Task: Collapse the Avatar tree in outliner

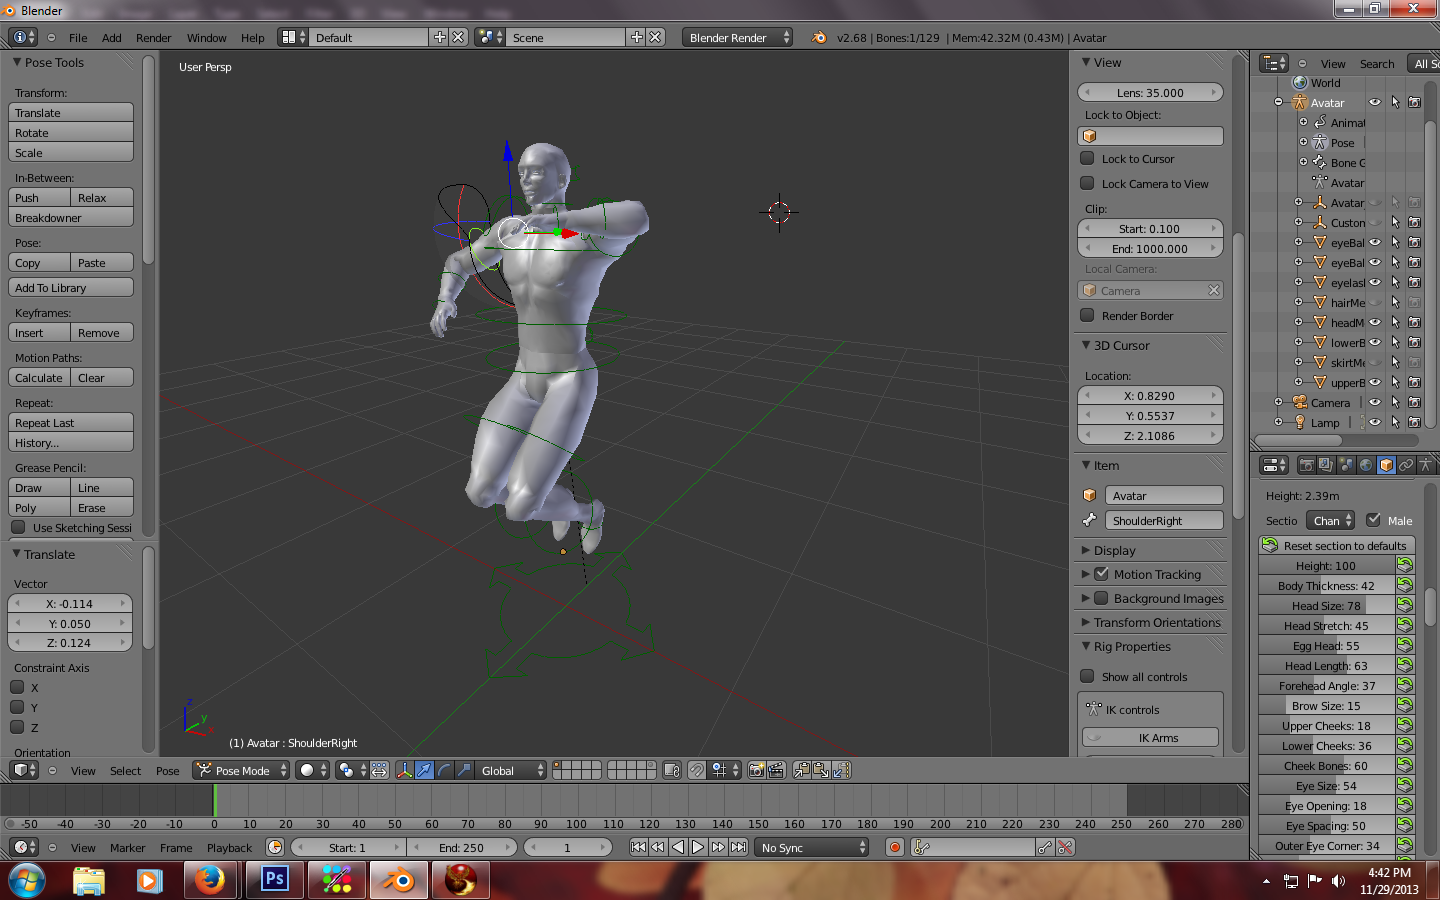Action: [x=1278, y=102]
